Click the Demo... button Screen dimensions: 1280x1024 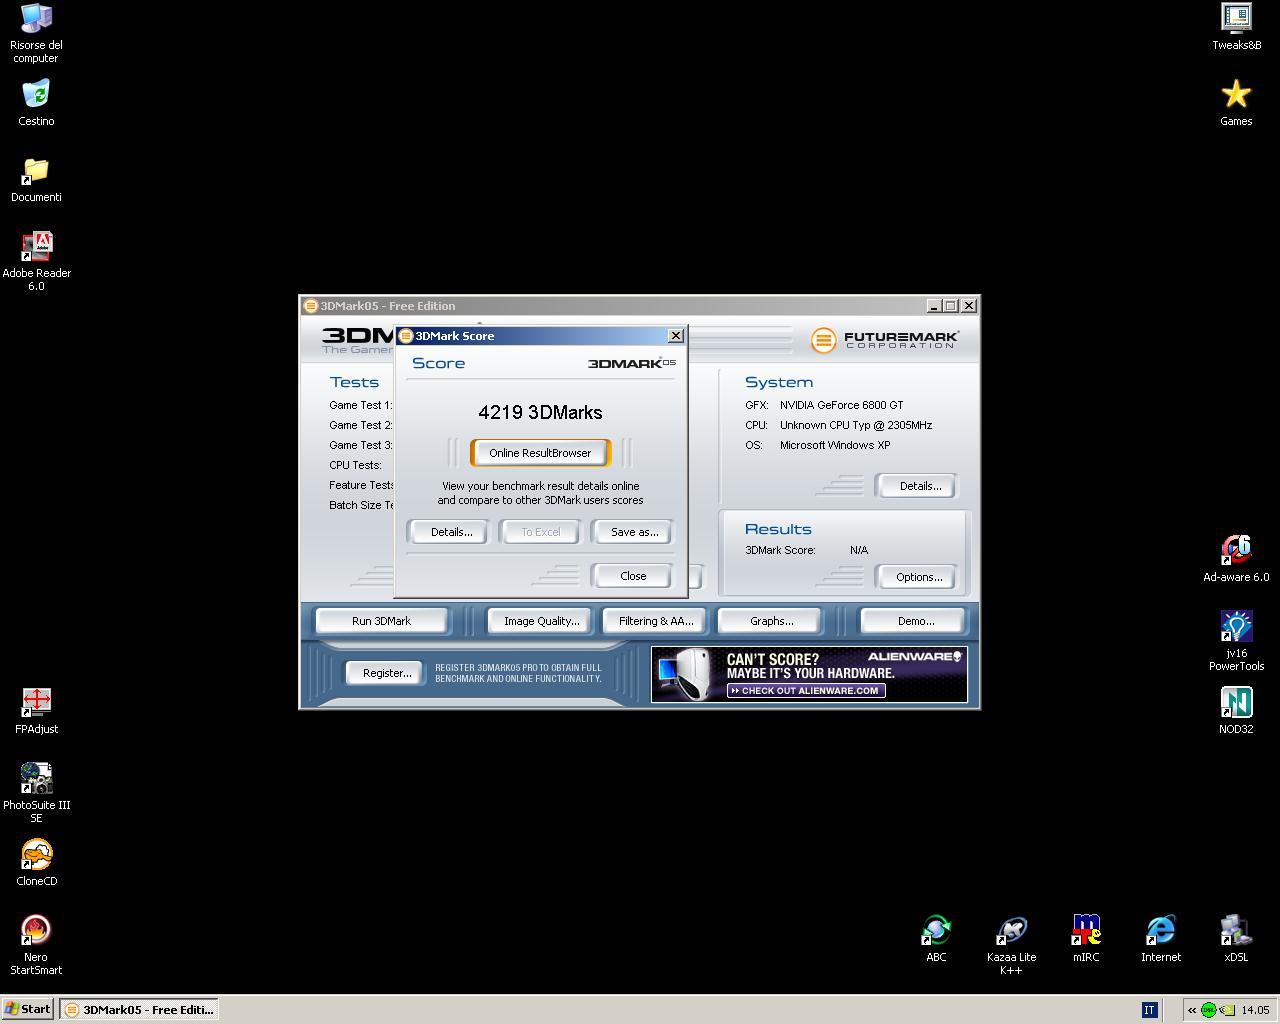click(x=915, y=621)
